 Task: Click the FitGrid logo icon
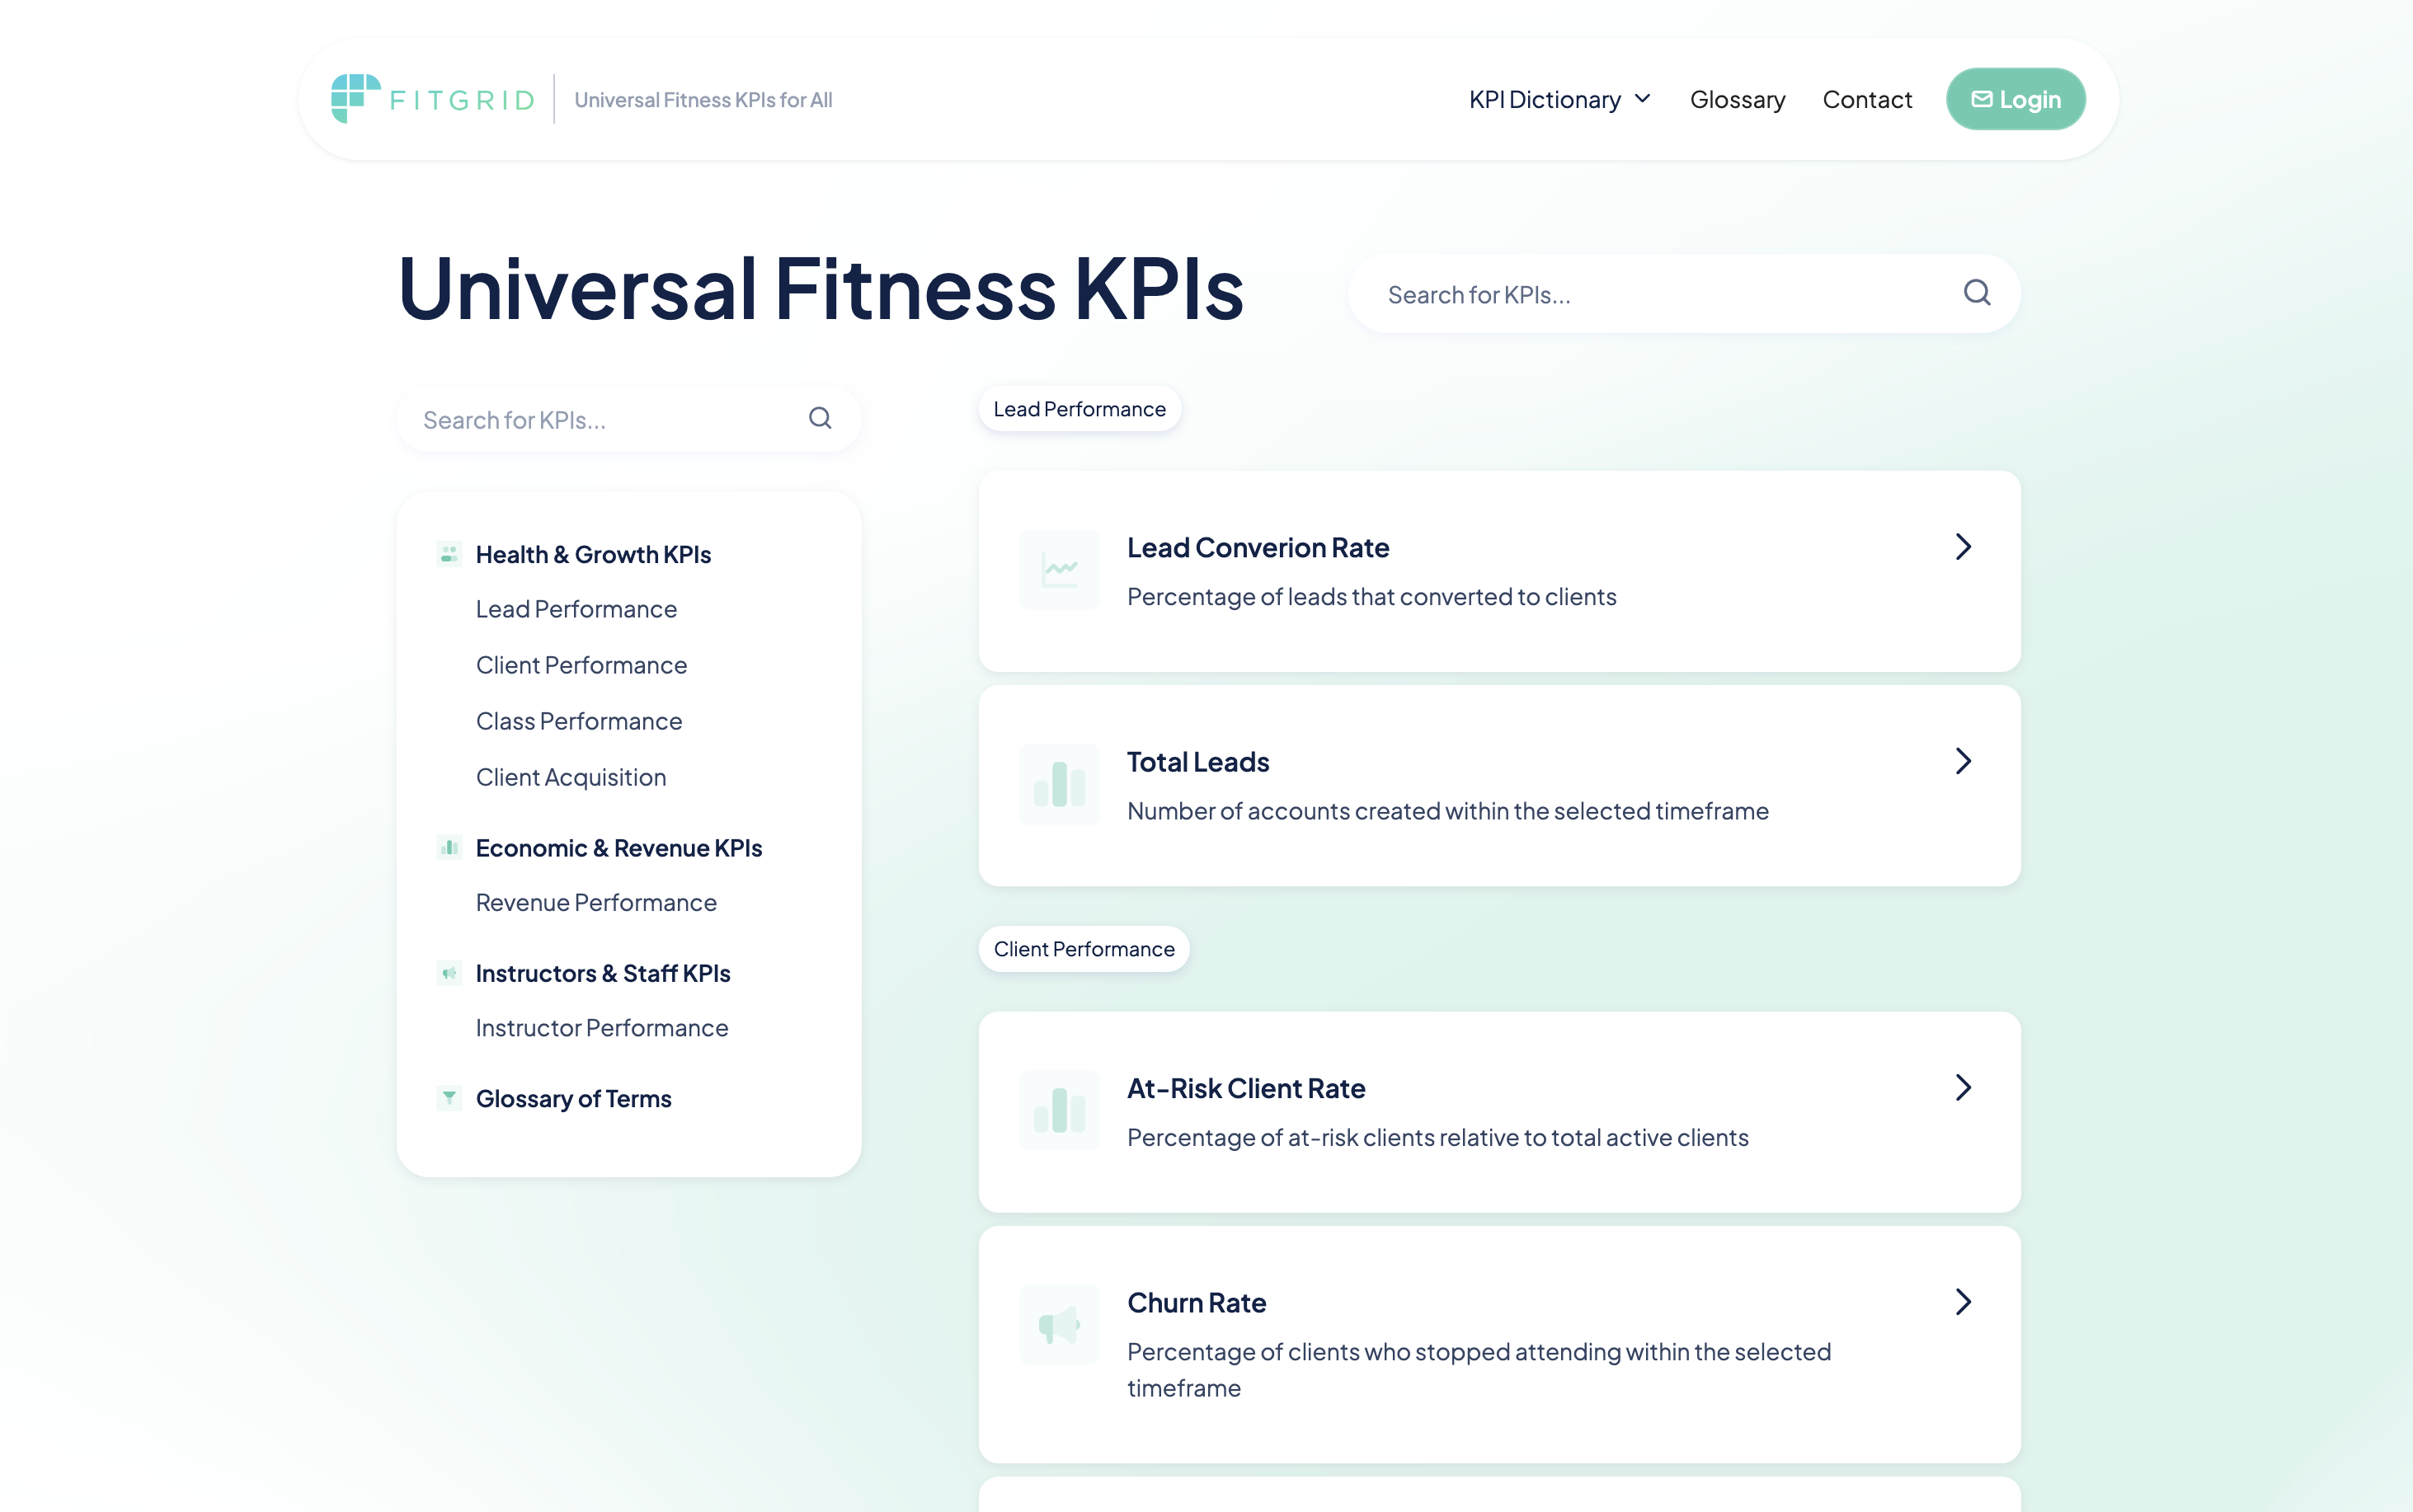(355, 98)
